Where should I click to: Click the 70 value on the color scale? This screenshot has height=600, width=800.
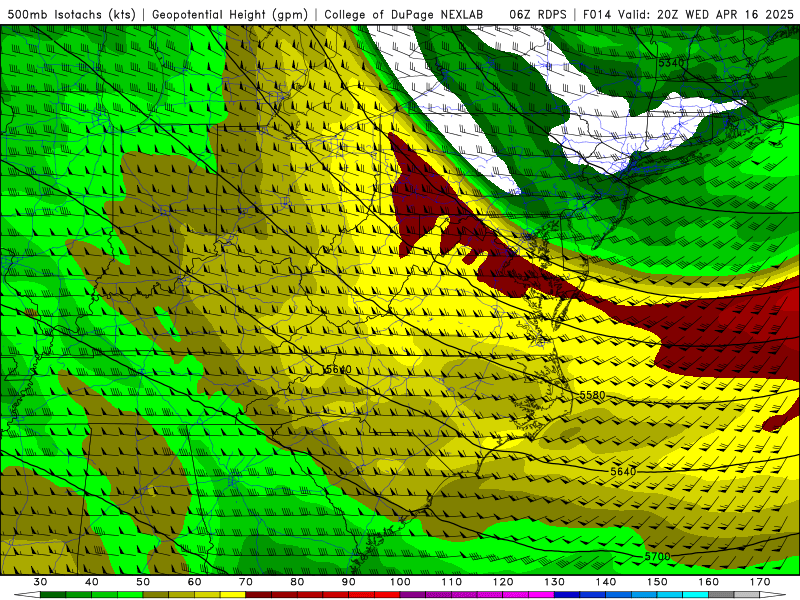[246, 582]
